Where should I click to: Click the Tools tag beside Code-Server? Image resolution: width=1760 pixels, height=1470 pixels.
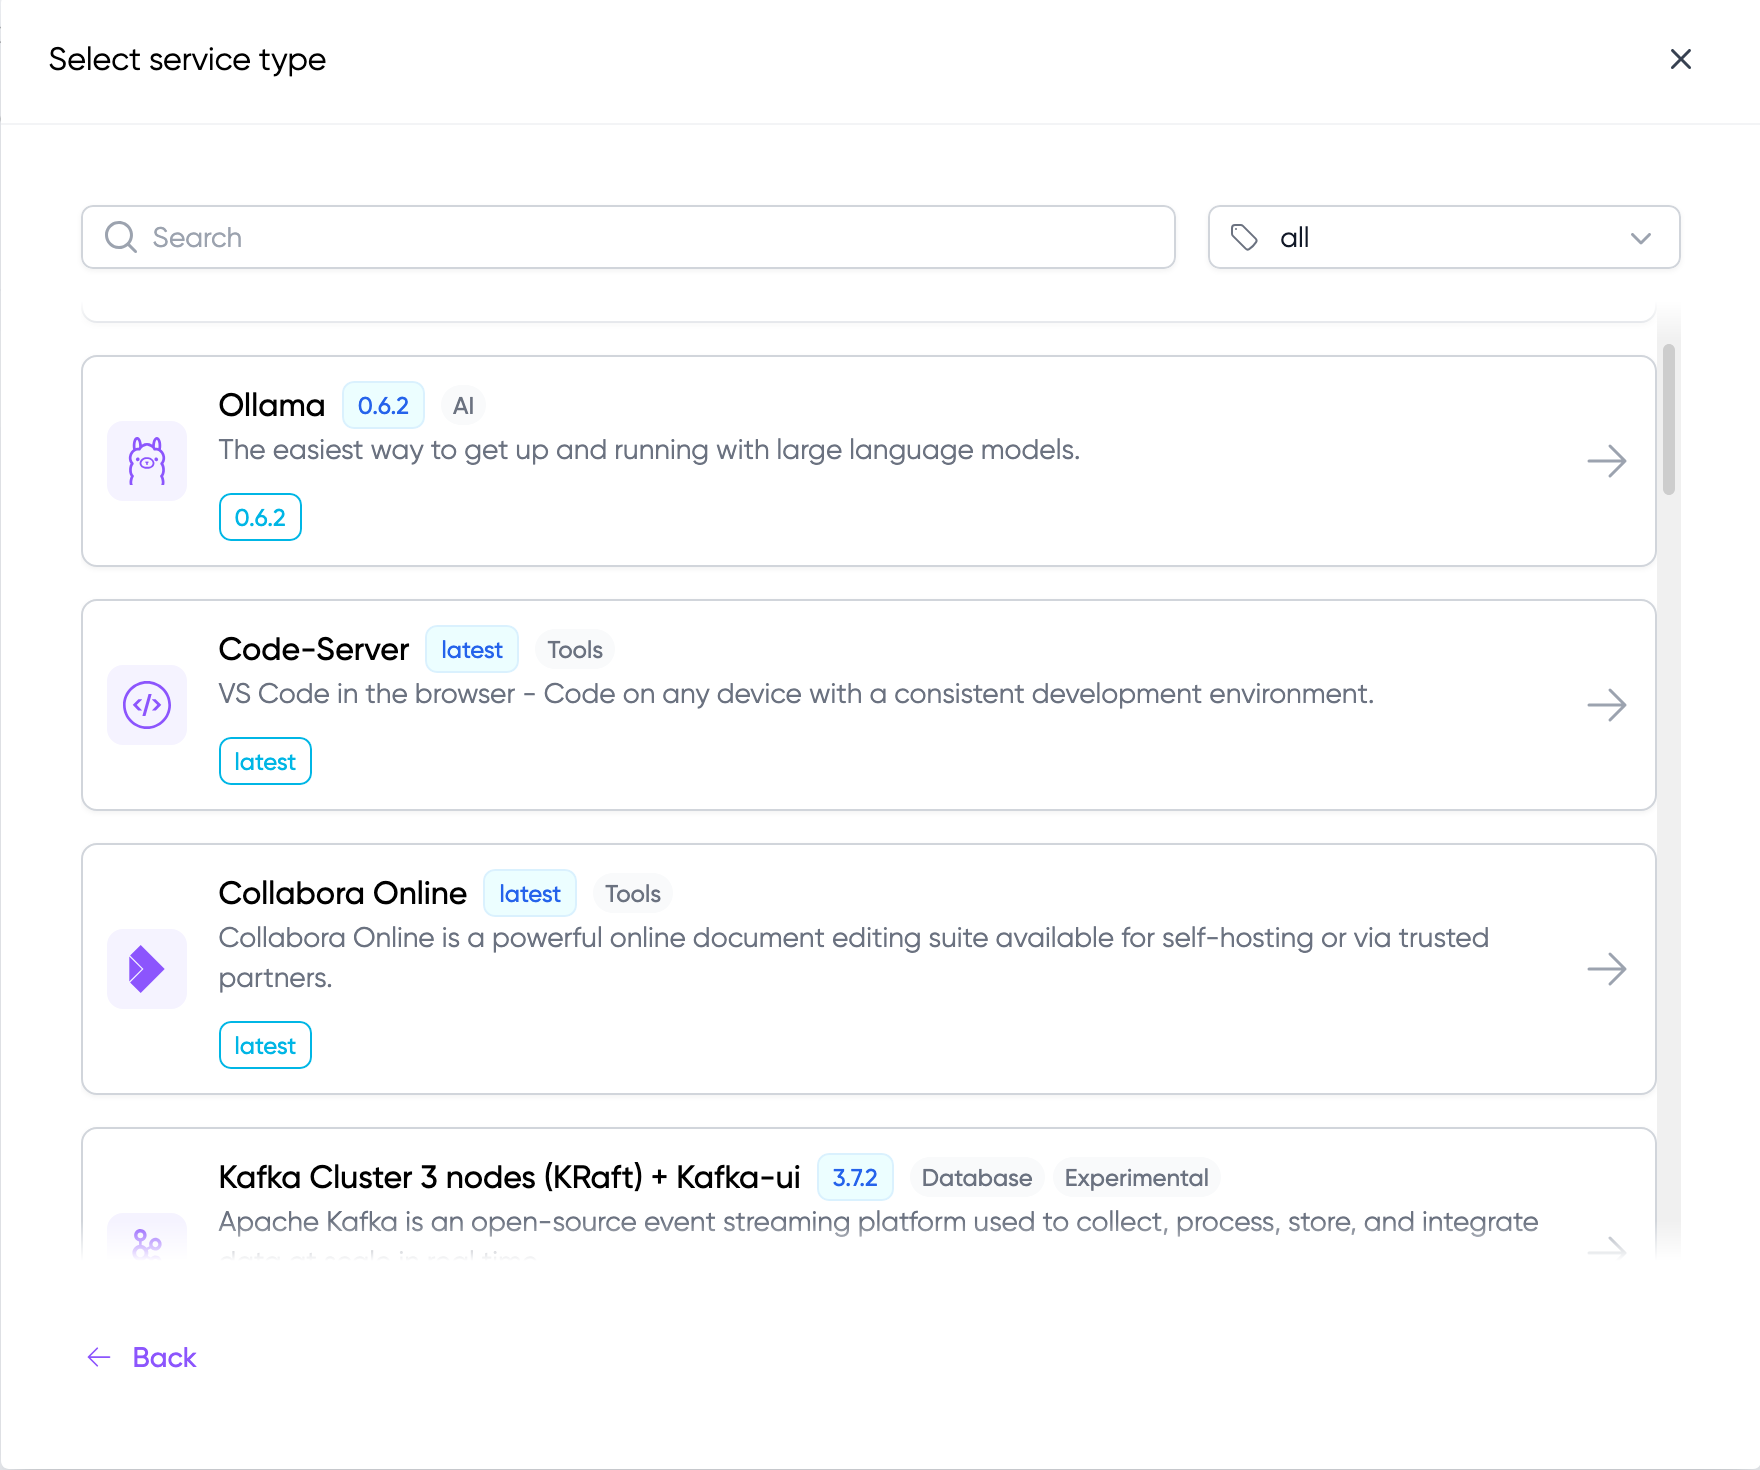point(575,650)
